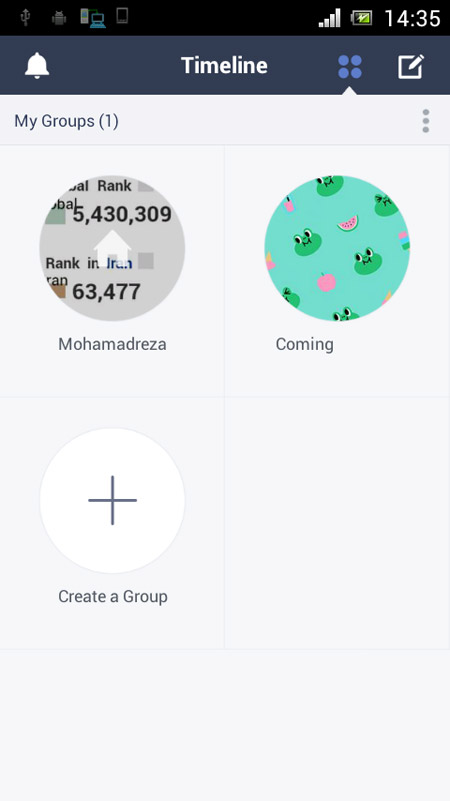Viewport: 450px width, 801px height.
Task: Compose a new post with pencil icon
Action: (411, 67)
